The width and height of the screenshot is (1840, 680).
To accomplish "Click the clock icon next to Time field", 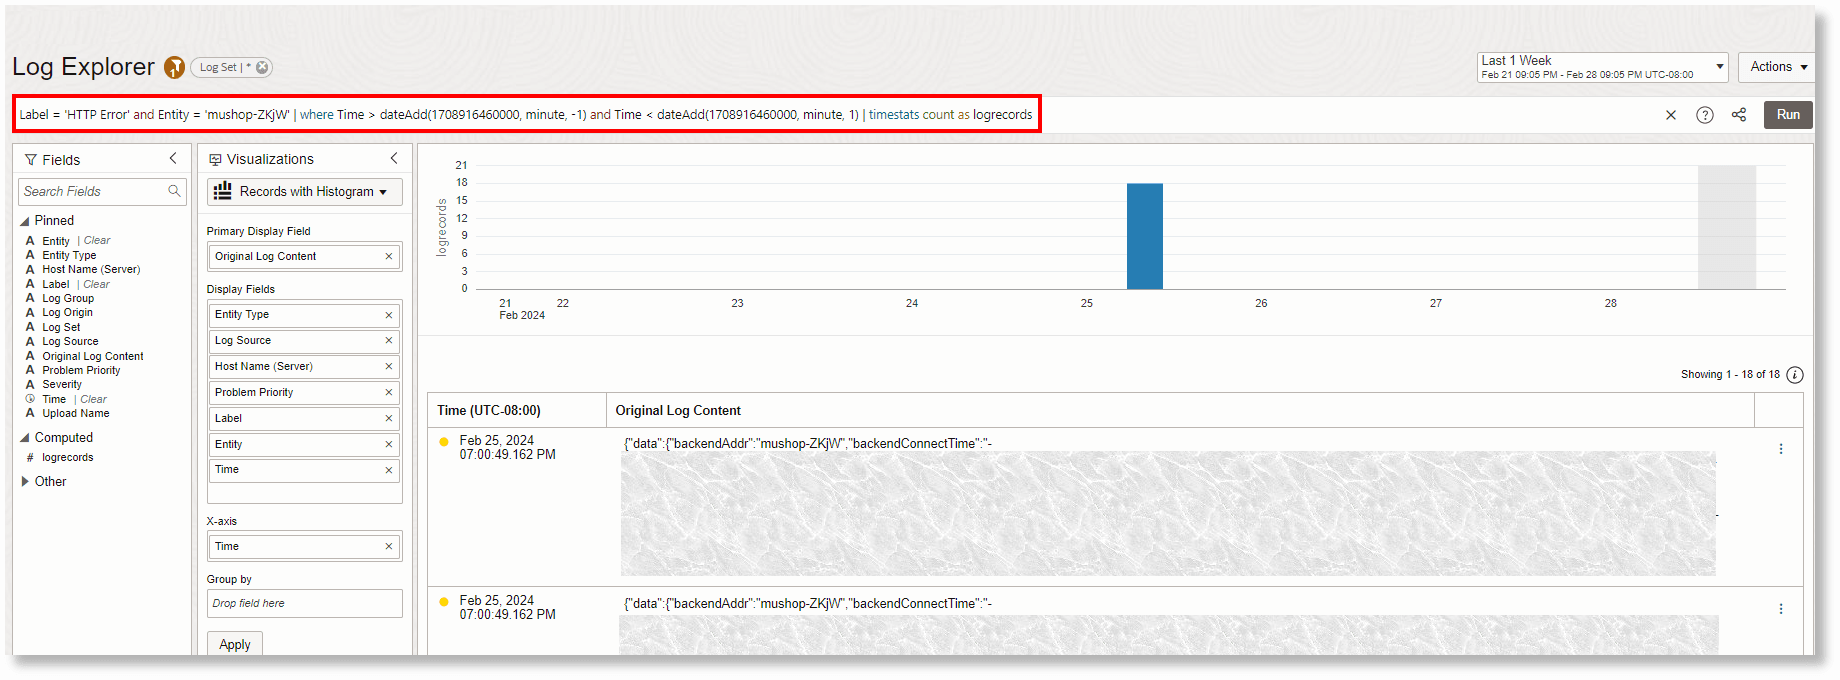I will [30, 399].
